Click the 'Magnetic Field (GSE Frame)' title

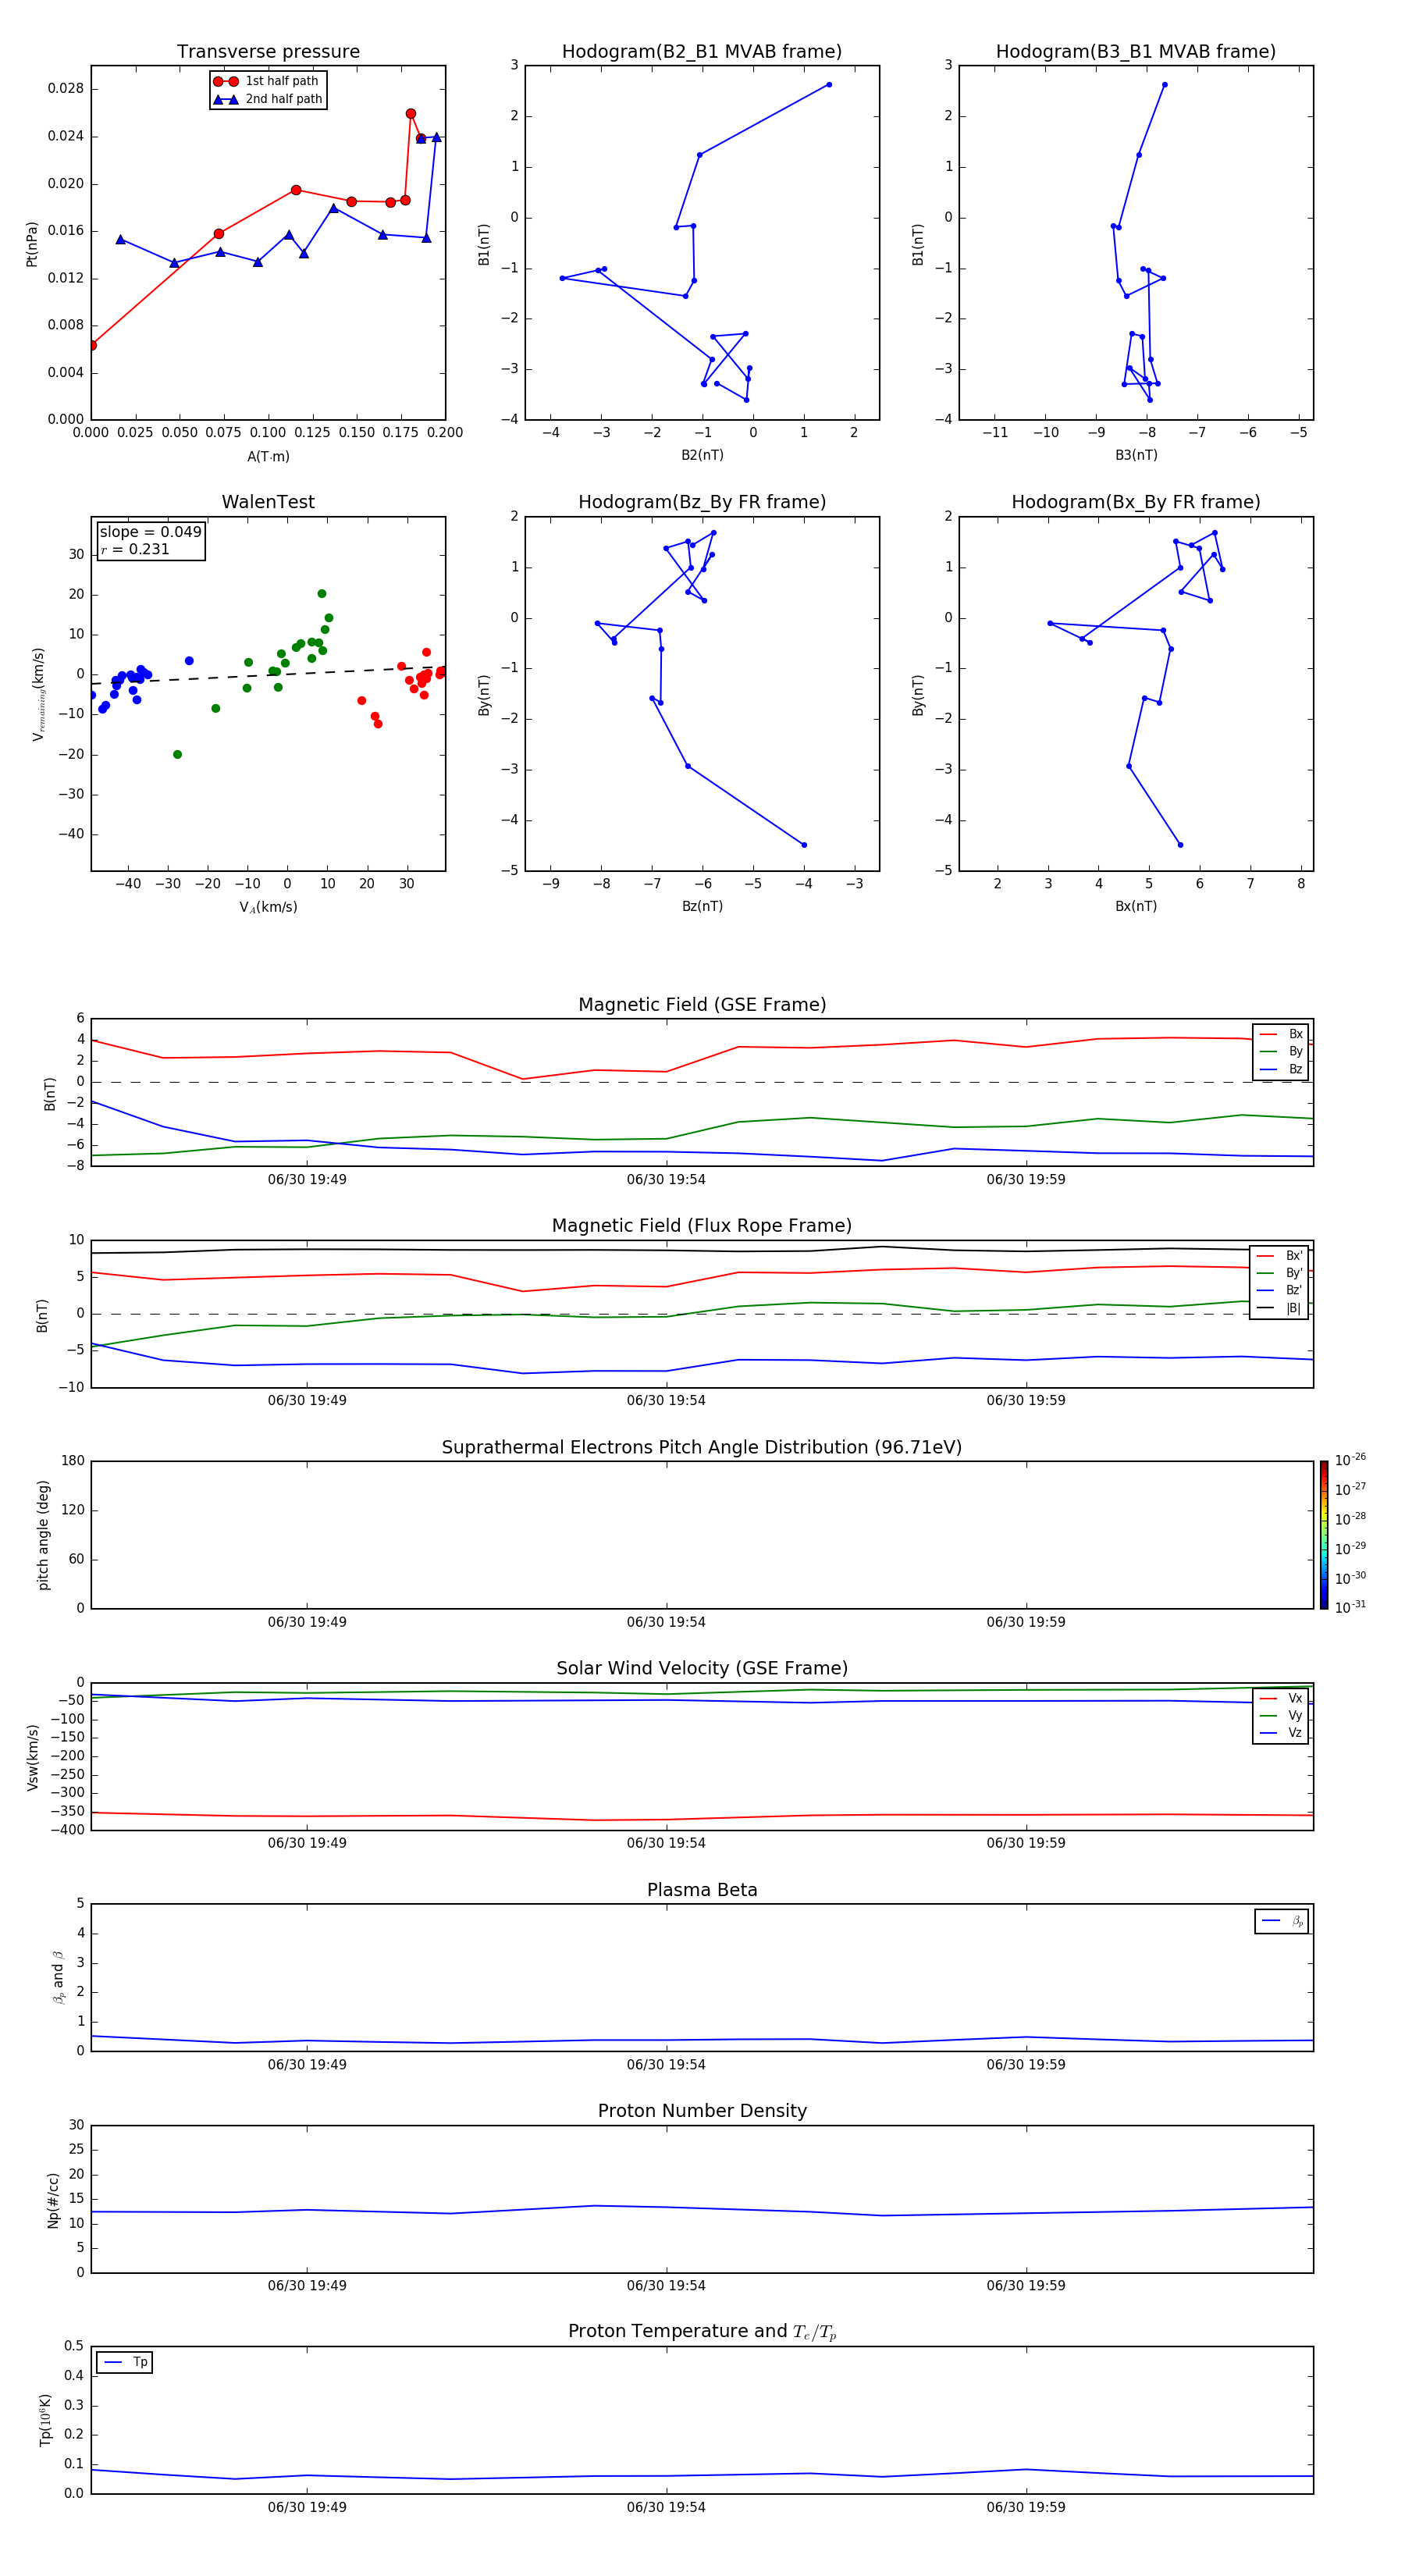pyautogui.click(x=702, y=1005)
